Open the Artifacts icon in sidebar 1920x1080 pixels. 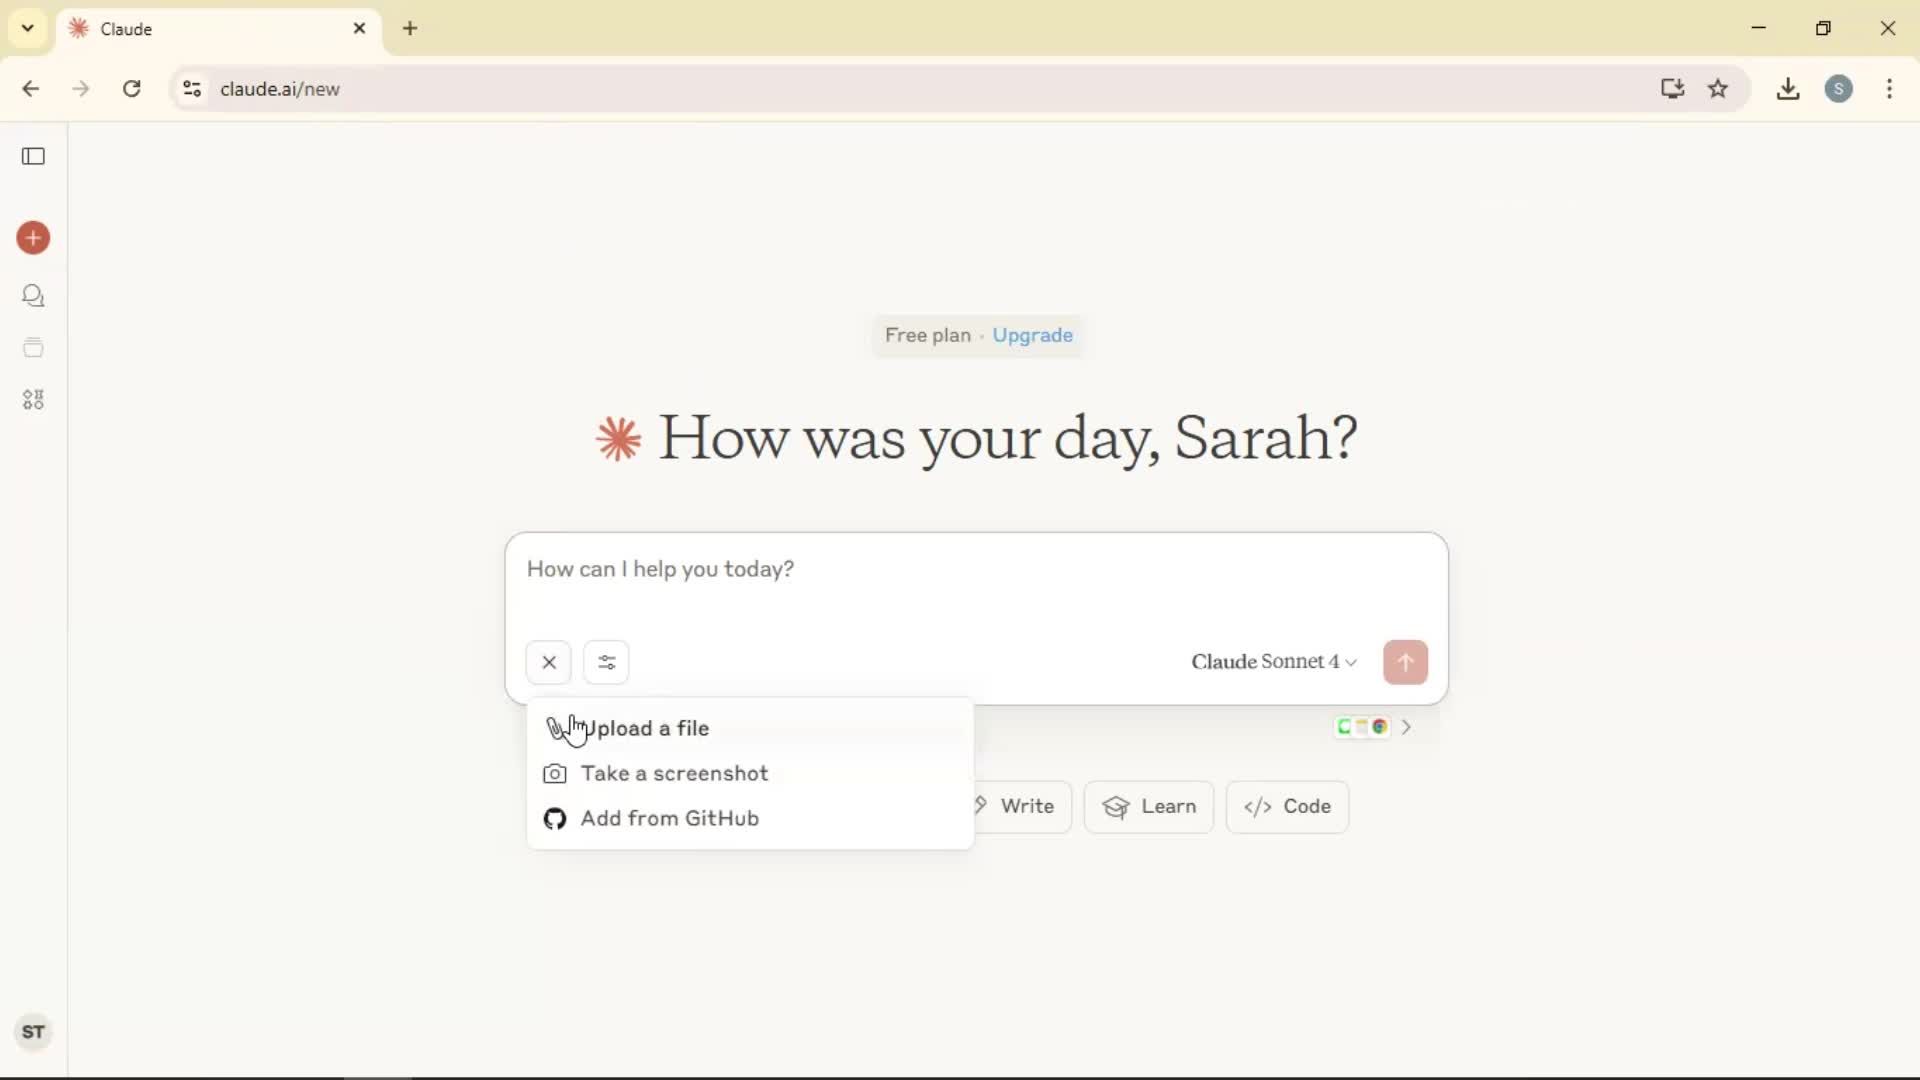(x=33, y=400)
